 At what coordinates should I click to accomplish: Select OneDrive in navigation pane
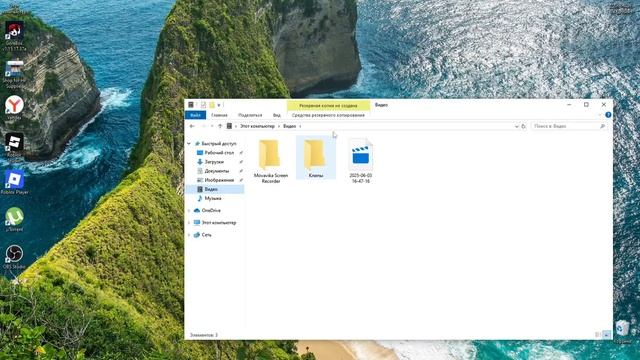(x=211, y=211)
